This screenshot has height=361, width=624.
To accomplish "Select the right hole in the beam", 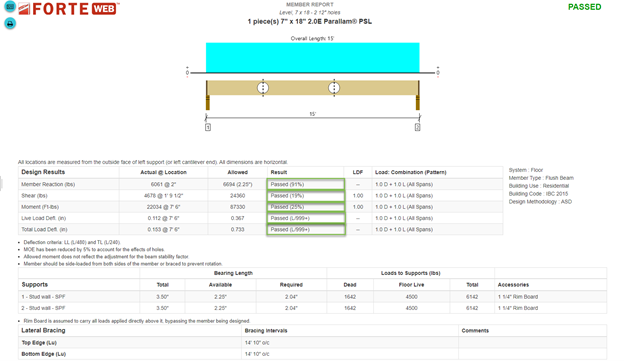I will click(334, 88).
